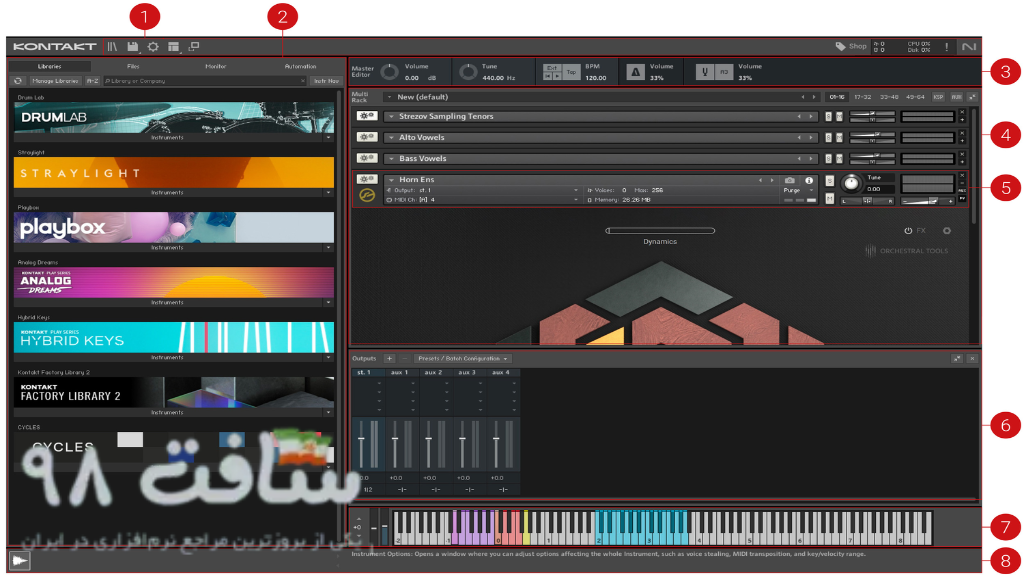Screen dimensions: 1024x576
Task: Expand the Alto Vowels name dropdown
Action: pos(391,137)
